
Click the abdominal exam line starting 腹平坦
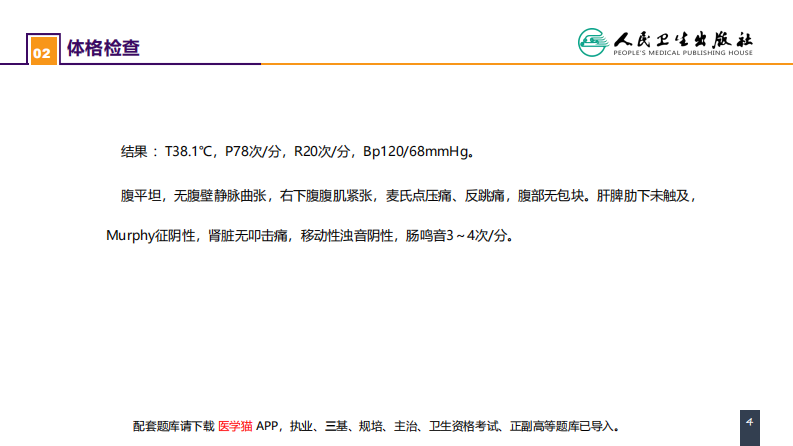click(x=409, y=196)
